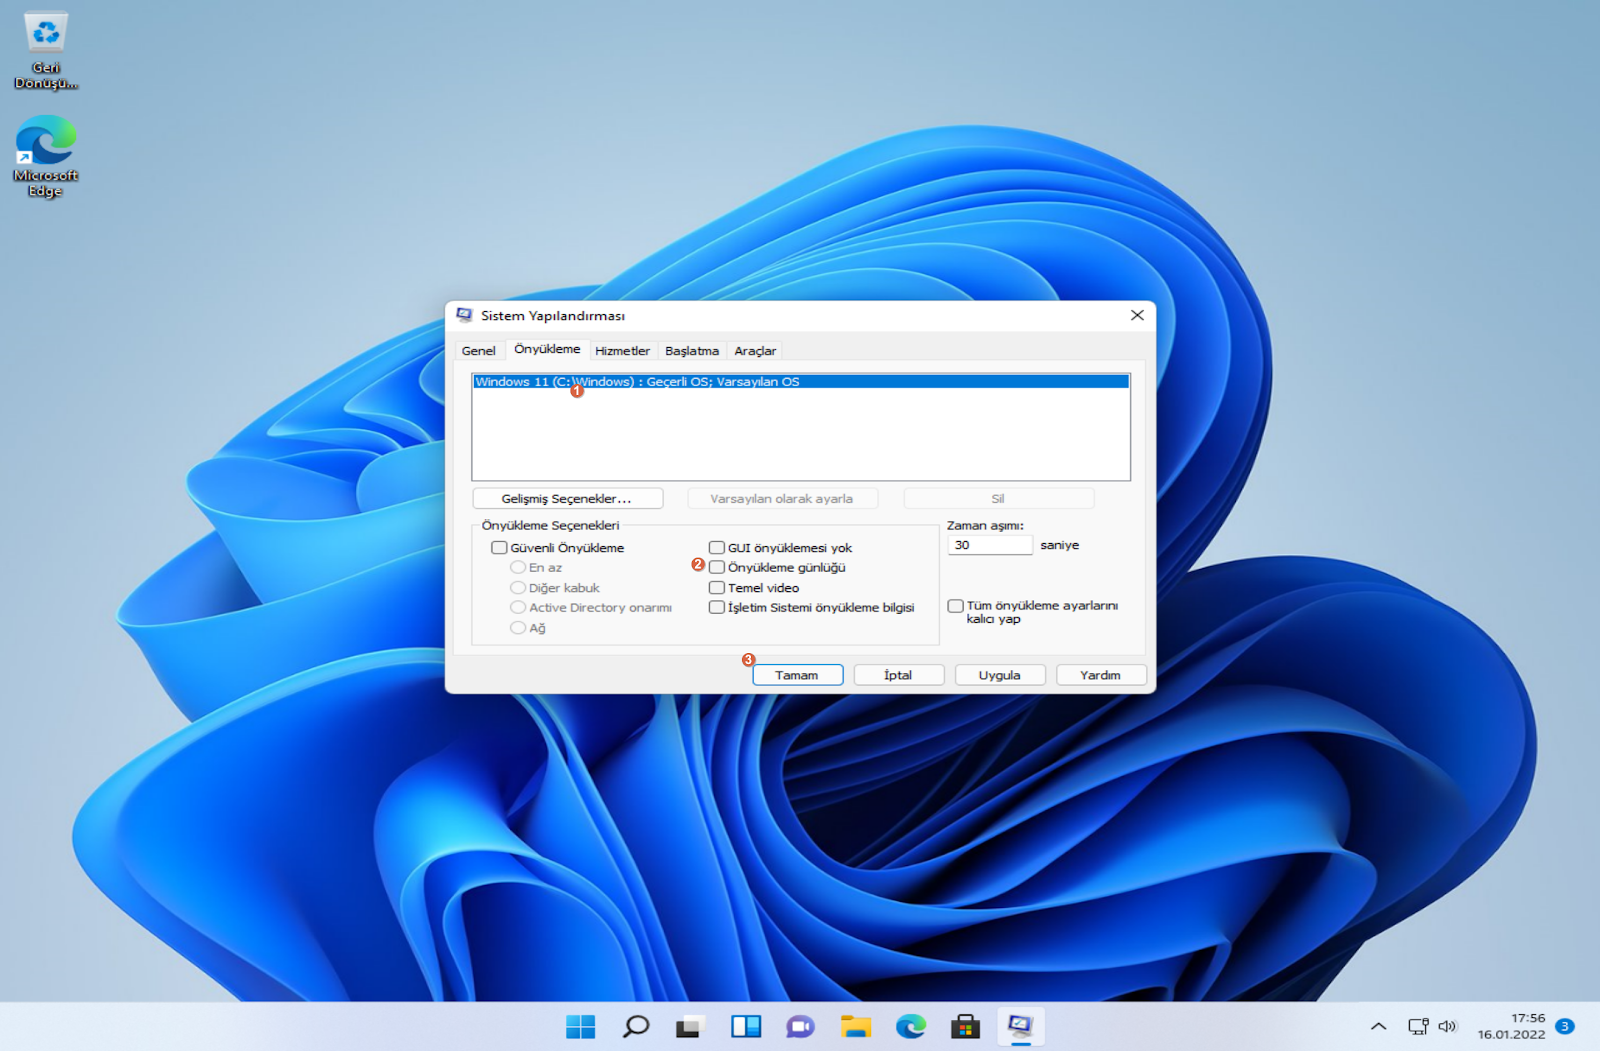Open File Explorer from taskbar
The image size is (1600, 1051).
856,1026
